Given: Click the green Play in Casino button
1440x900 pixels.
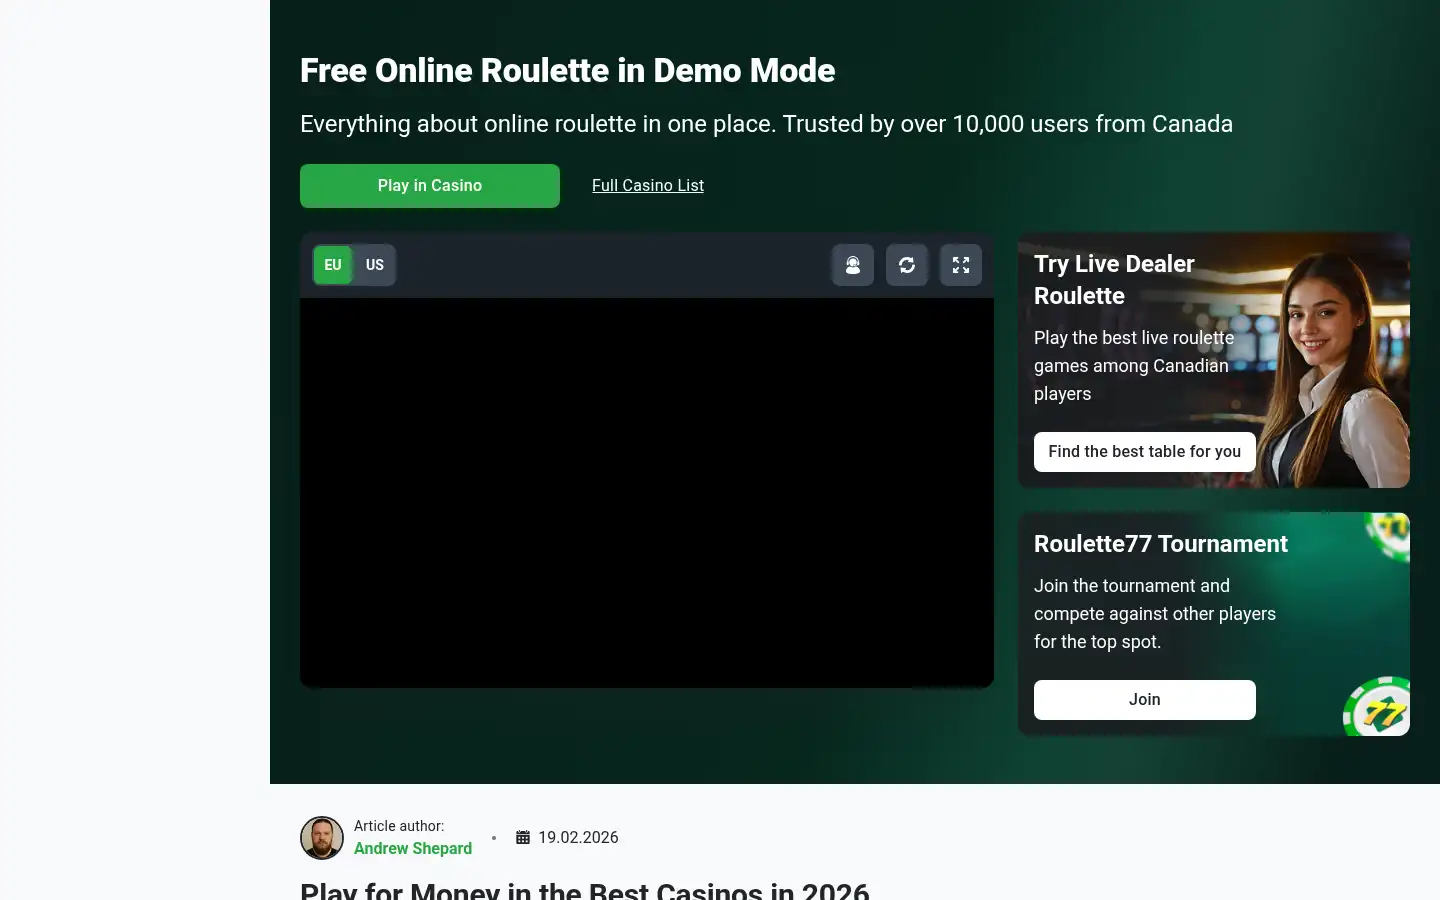Looking at the screenshot, I should pos(430,186).
